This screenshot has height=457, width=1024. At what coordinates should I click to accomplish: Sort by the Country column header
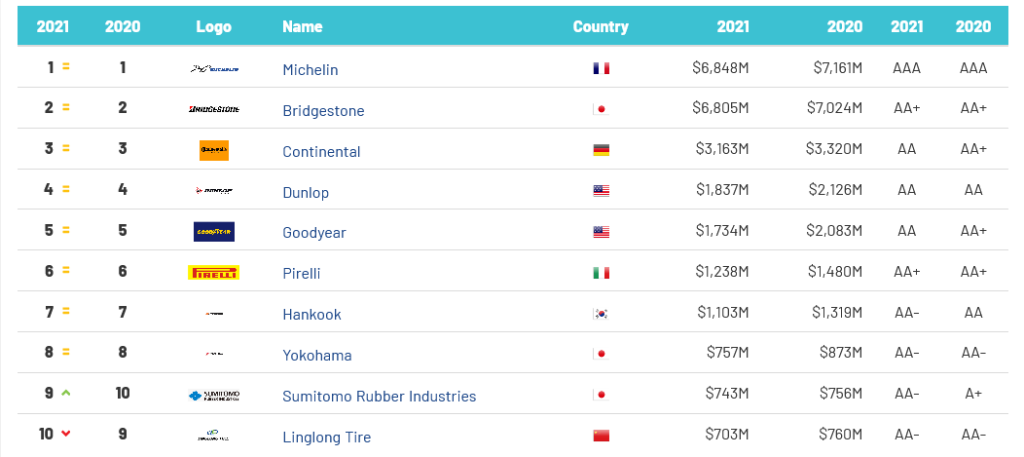point(600,27)
